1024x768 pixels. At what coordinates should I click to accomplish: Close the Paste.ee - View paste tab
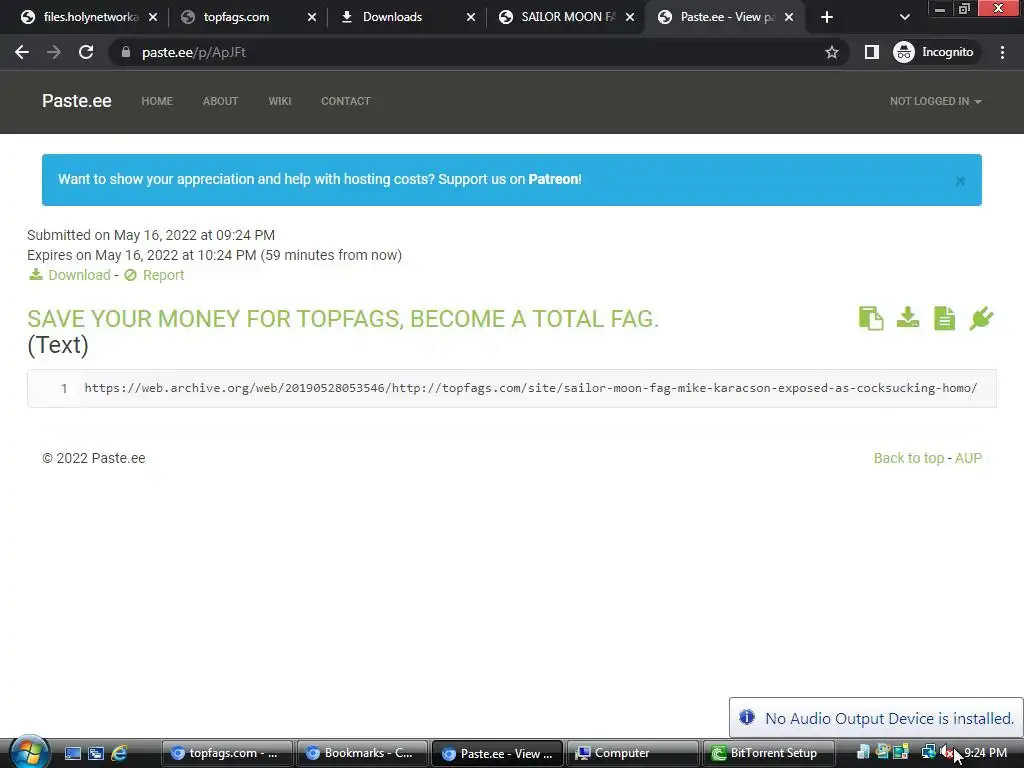[x=789, y=17]
